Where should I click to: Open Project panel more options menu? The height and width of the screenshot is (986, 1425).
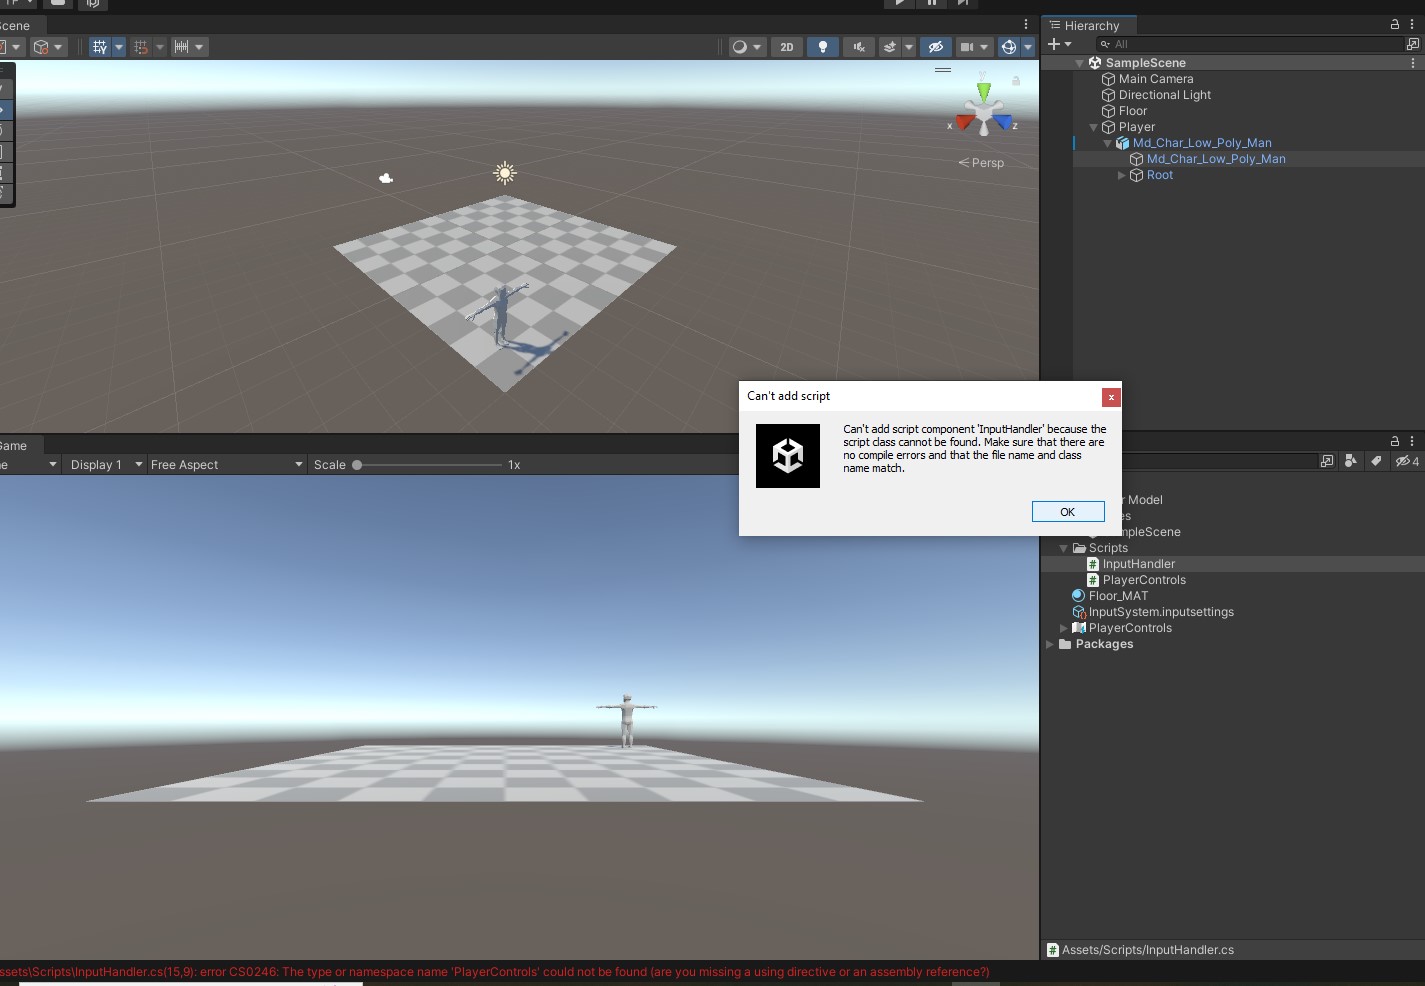(1412, 440)
